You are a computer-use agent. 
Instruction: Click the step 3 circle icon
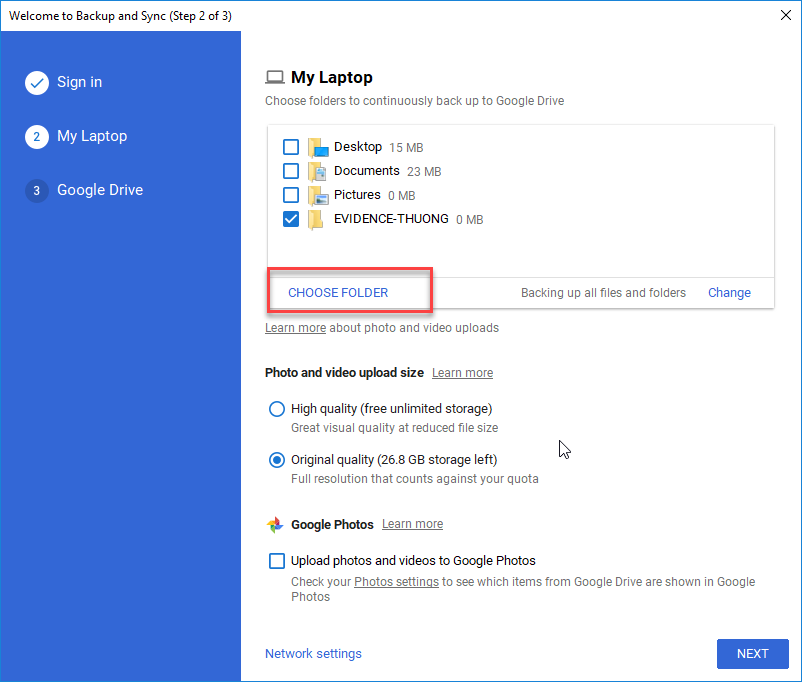37,190
